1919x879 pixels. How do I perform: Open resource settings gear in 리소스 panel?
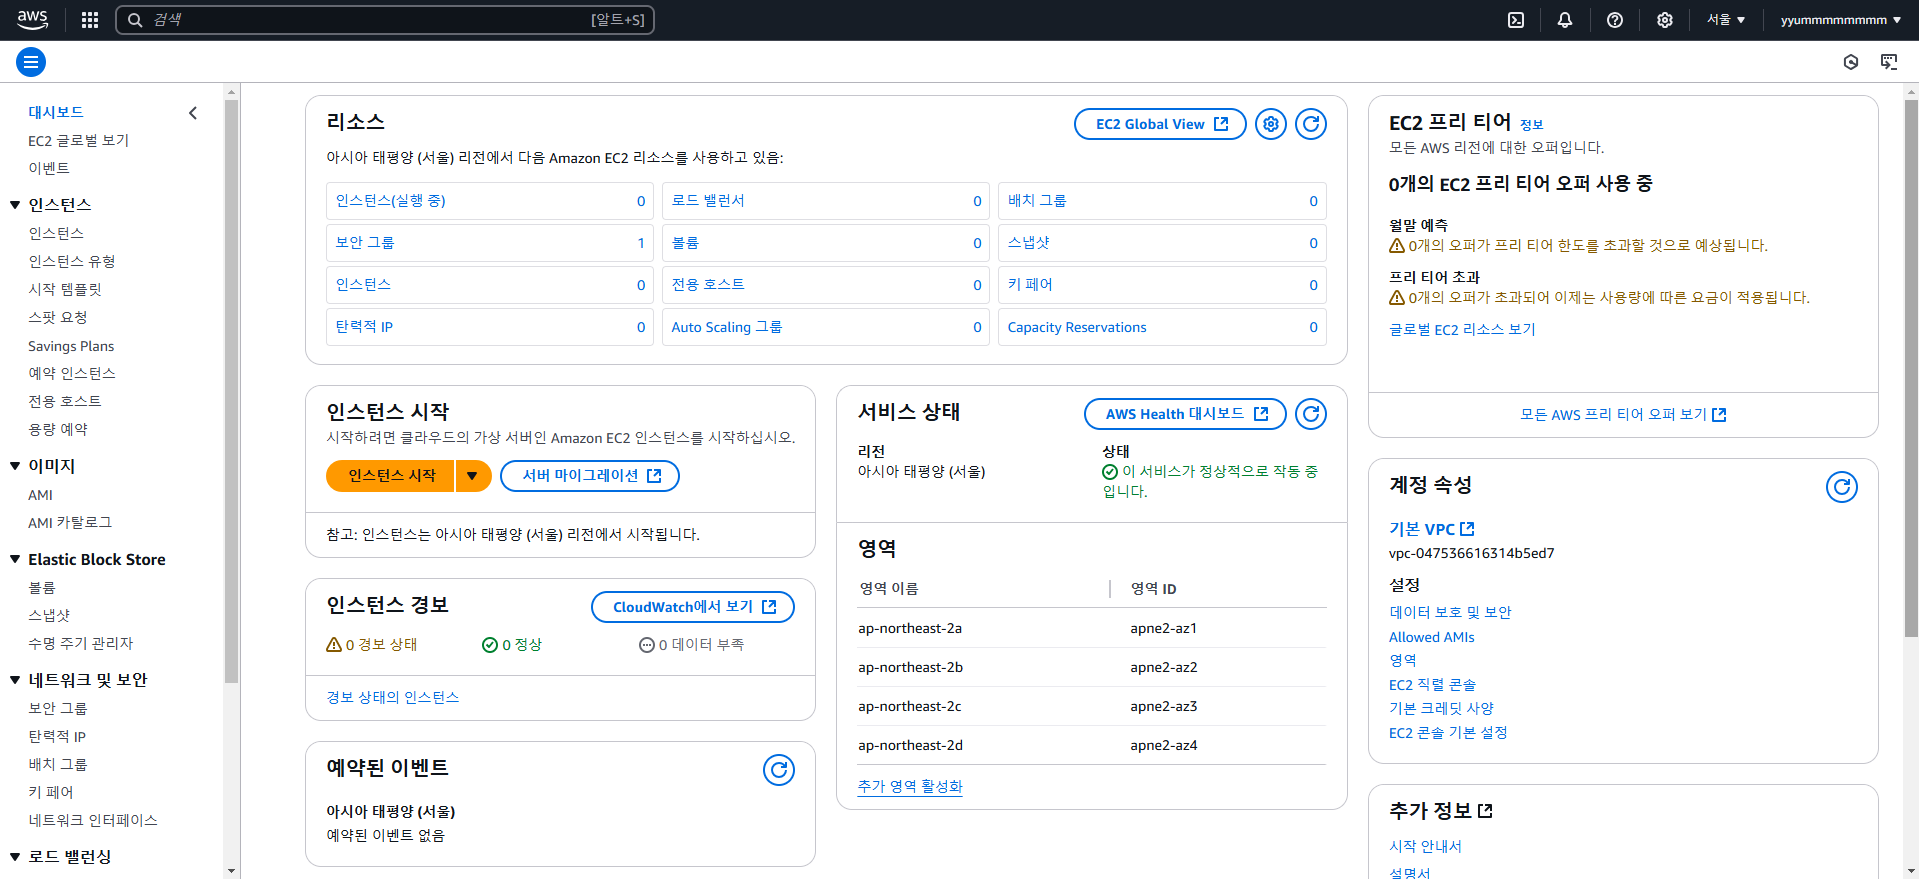coord(1271,124)
